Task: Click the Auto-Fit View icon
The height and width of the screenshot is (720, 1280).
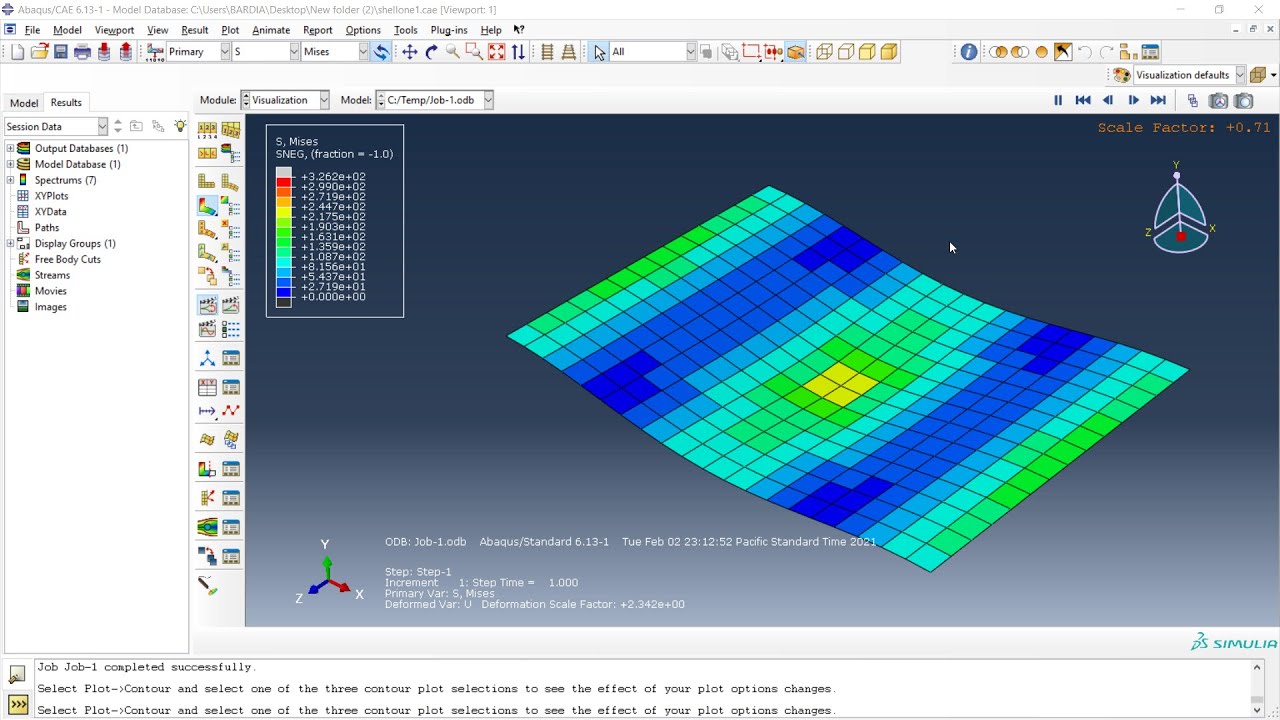Action: click(496, 52)
